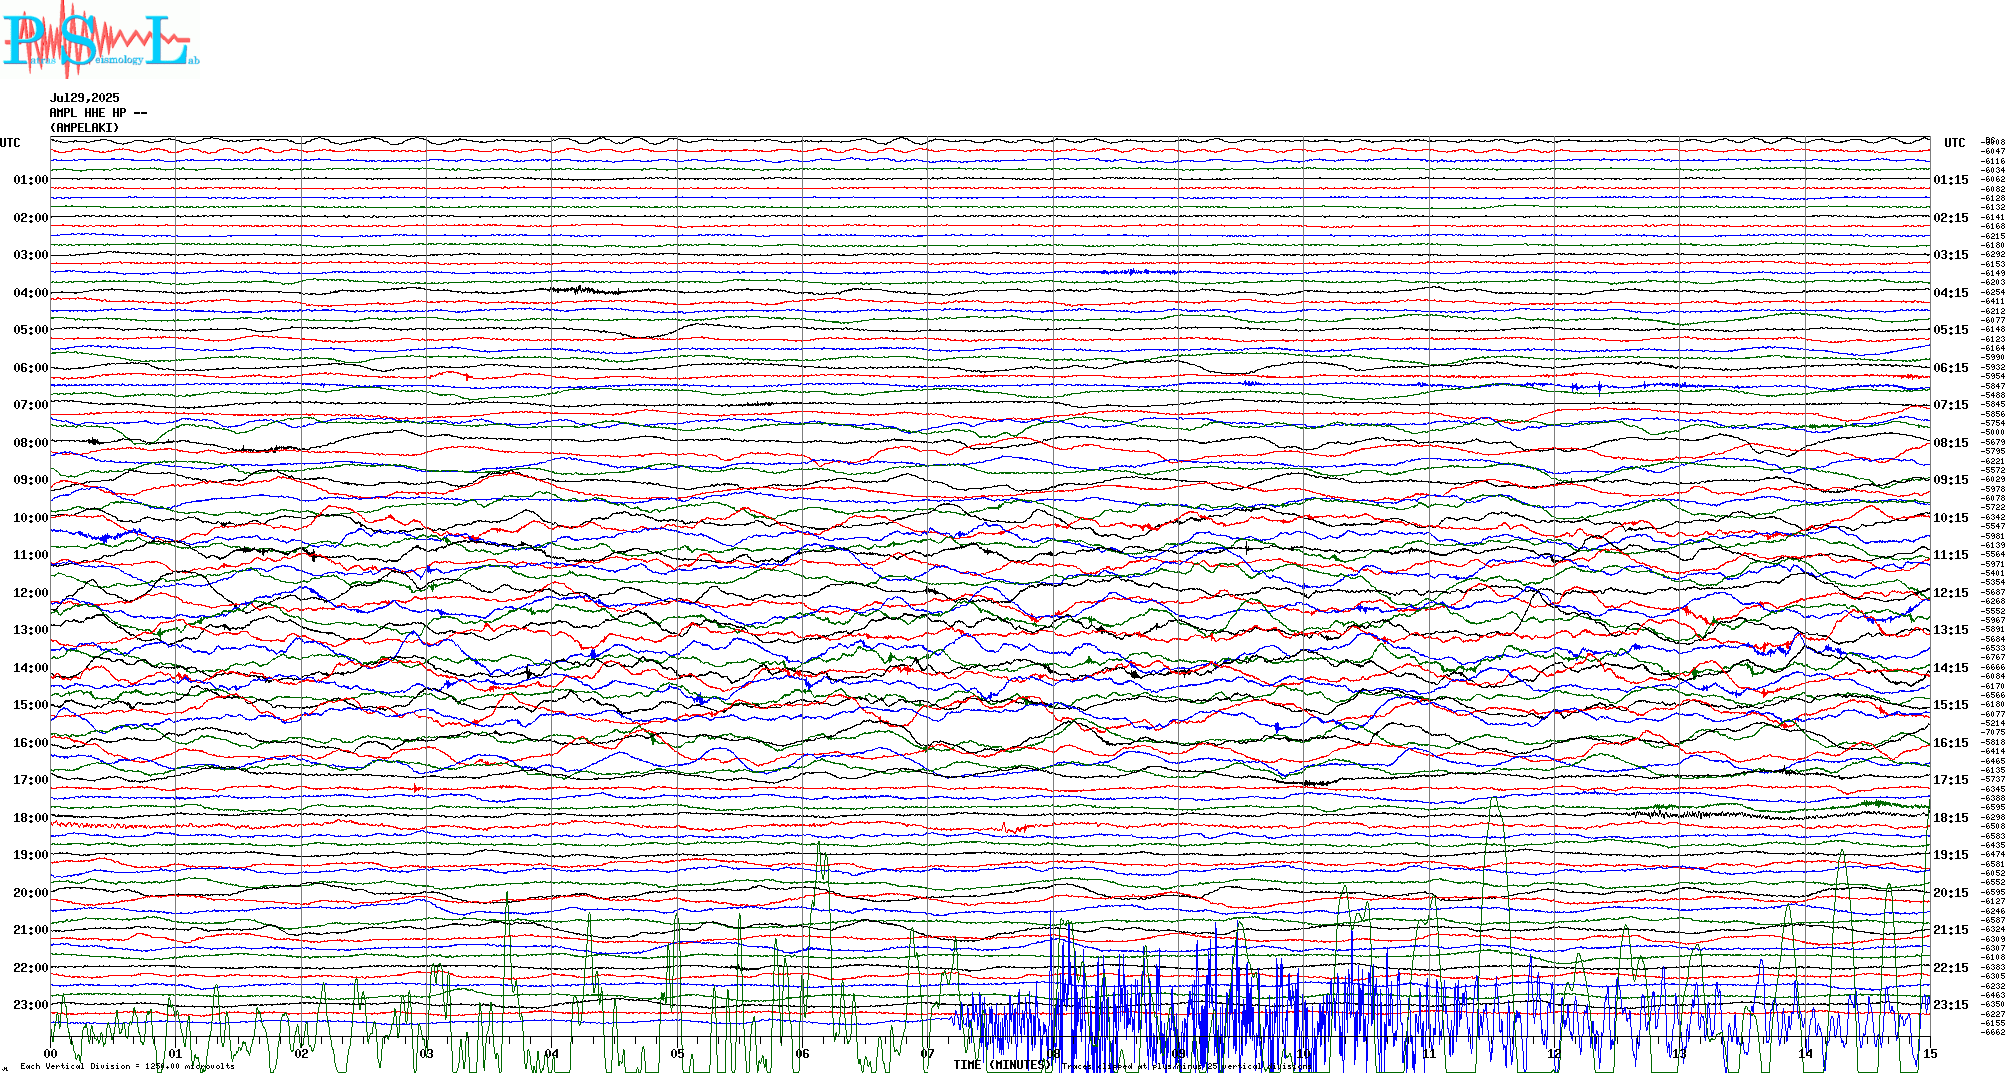Click the 12:00 hour label

[x=31, y=593]
